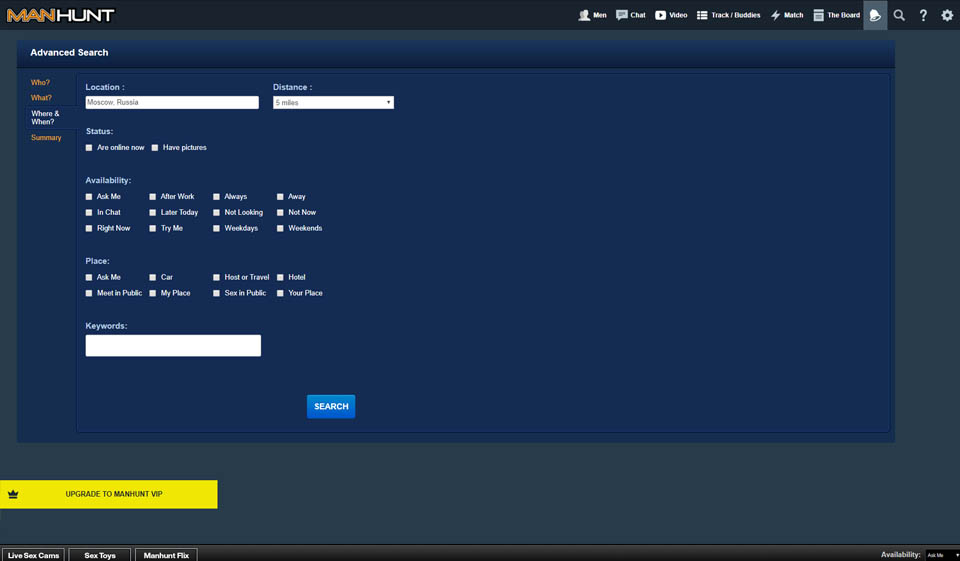Open the help question mark icon
Viewport: 960px width, 561px height.
pyautogui.click(x=923, y=15)
